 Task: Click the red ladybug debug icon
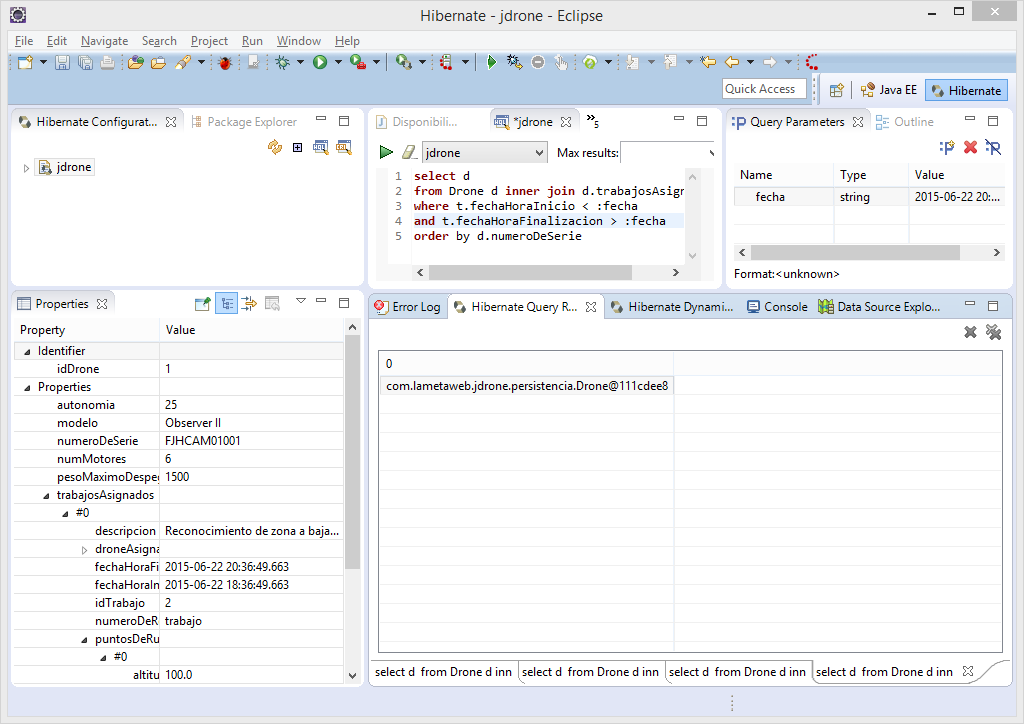coord(225,63)
